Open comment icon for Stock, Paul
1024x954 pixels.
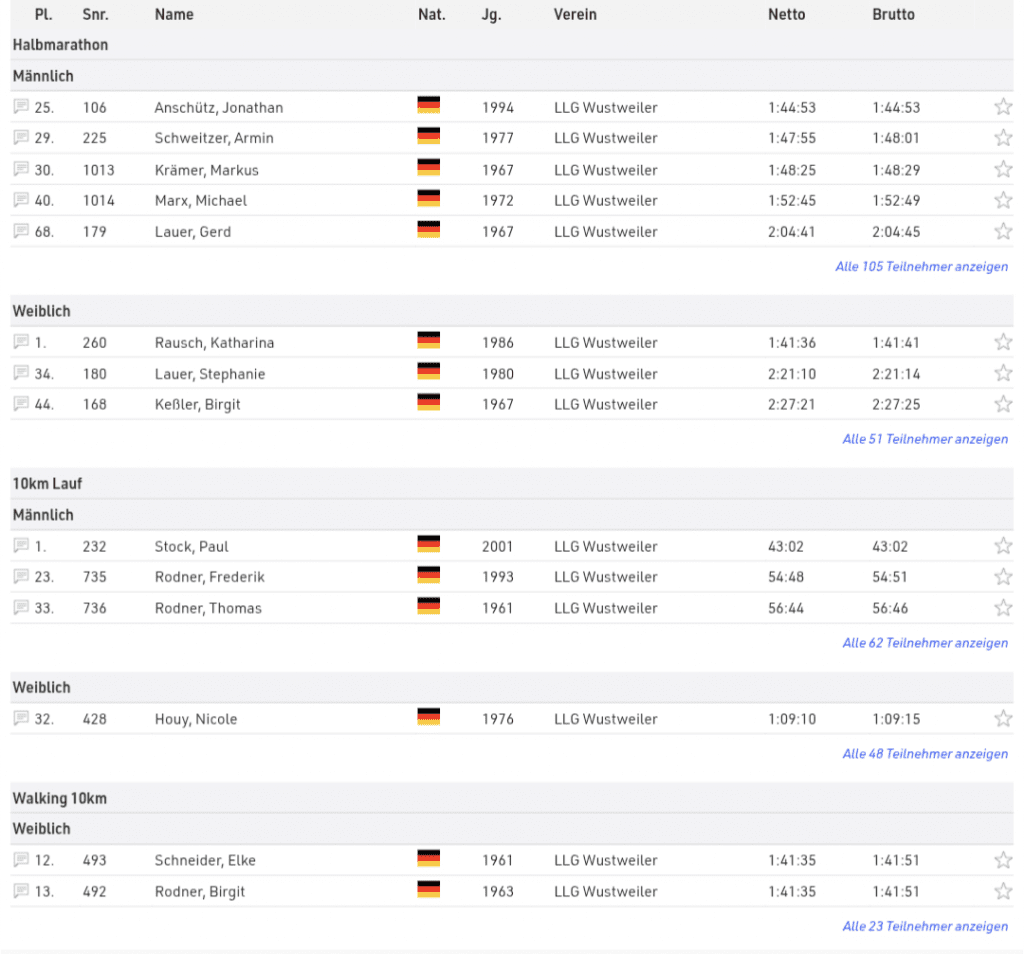(x=21, y=546)
